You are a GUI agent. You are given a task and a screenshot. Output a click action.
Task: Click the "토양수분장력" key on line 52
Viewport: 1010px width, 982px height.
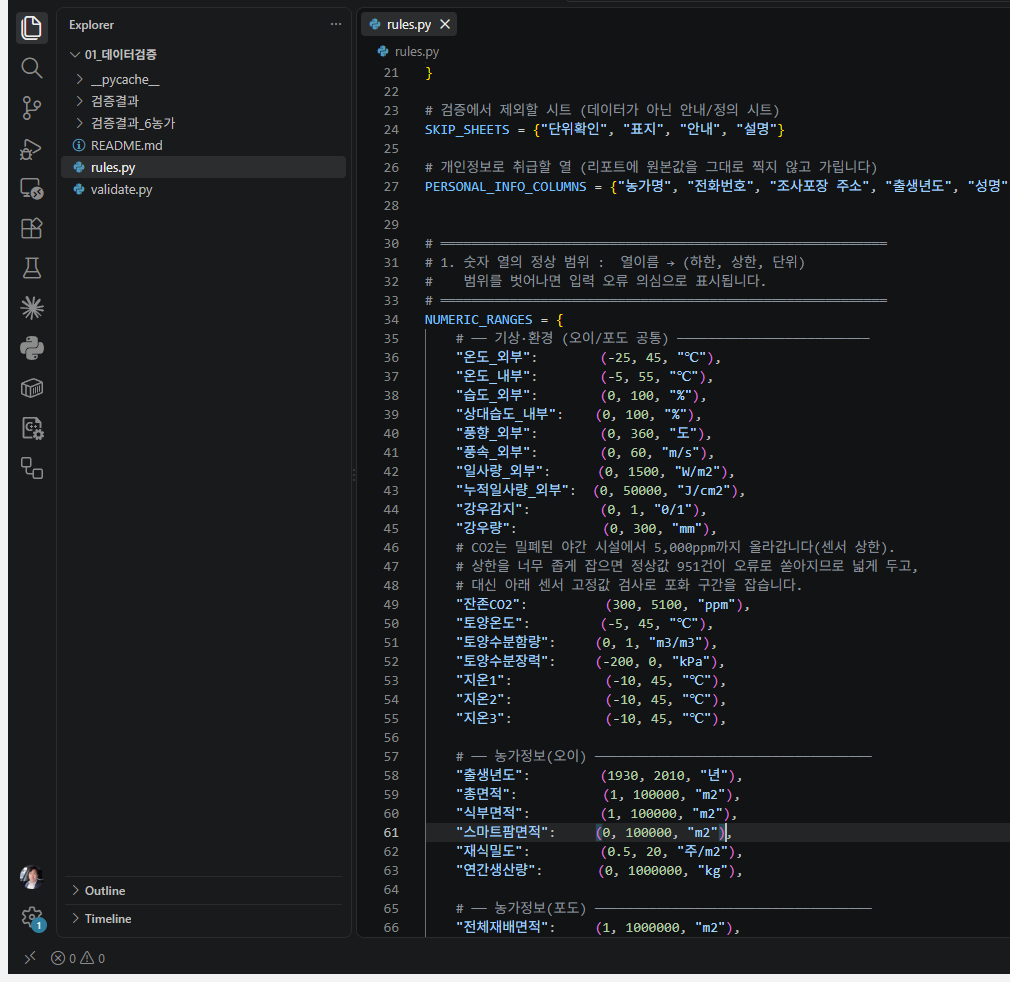502,661
